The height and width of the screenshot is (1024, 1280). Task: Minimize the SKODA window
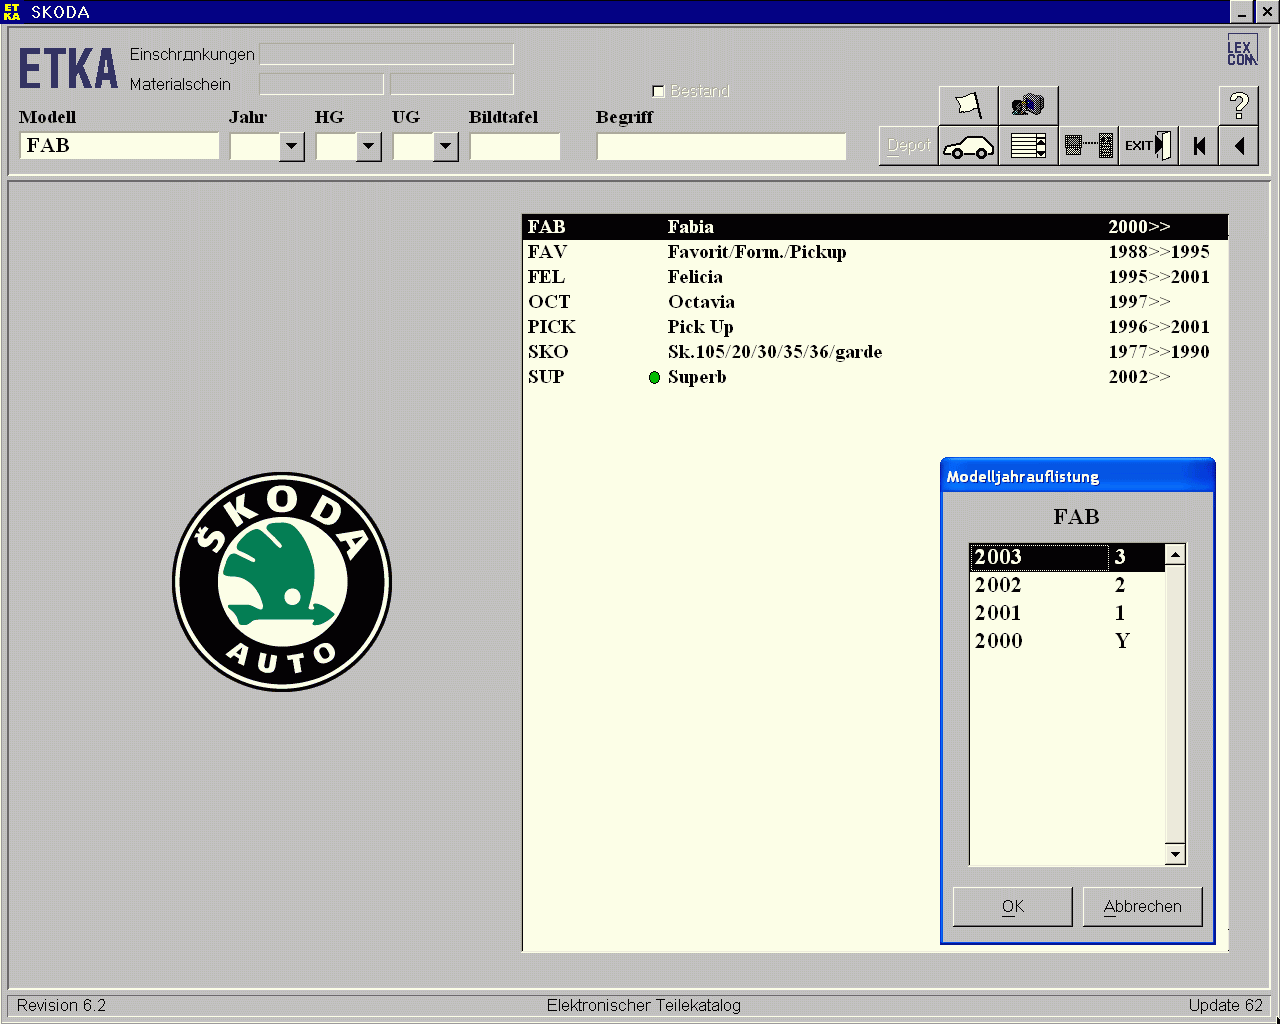coord(1241,12)
